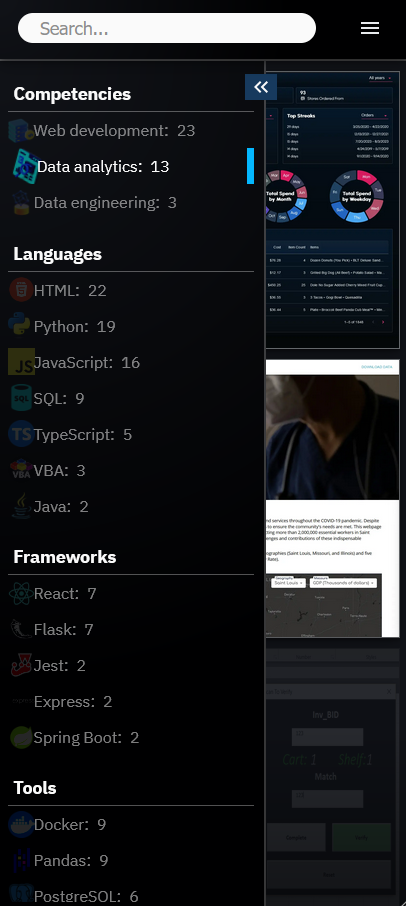Click the Spring Boot leaf icon
This screenshot has width=406, height=906.
(x=21, y=738)
